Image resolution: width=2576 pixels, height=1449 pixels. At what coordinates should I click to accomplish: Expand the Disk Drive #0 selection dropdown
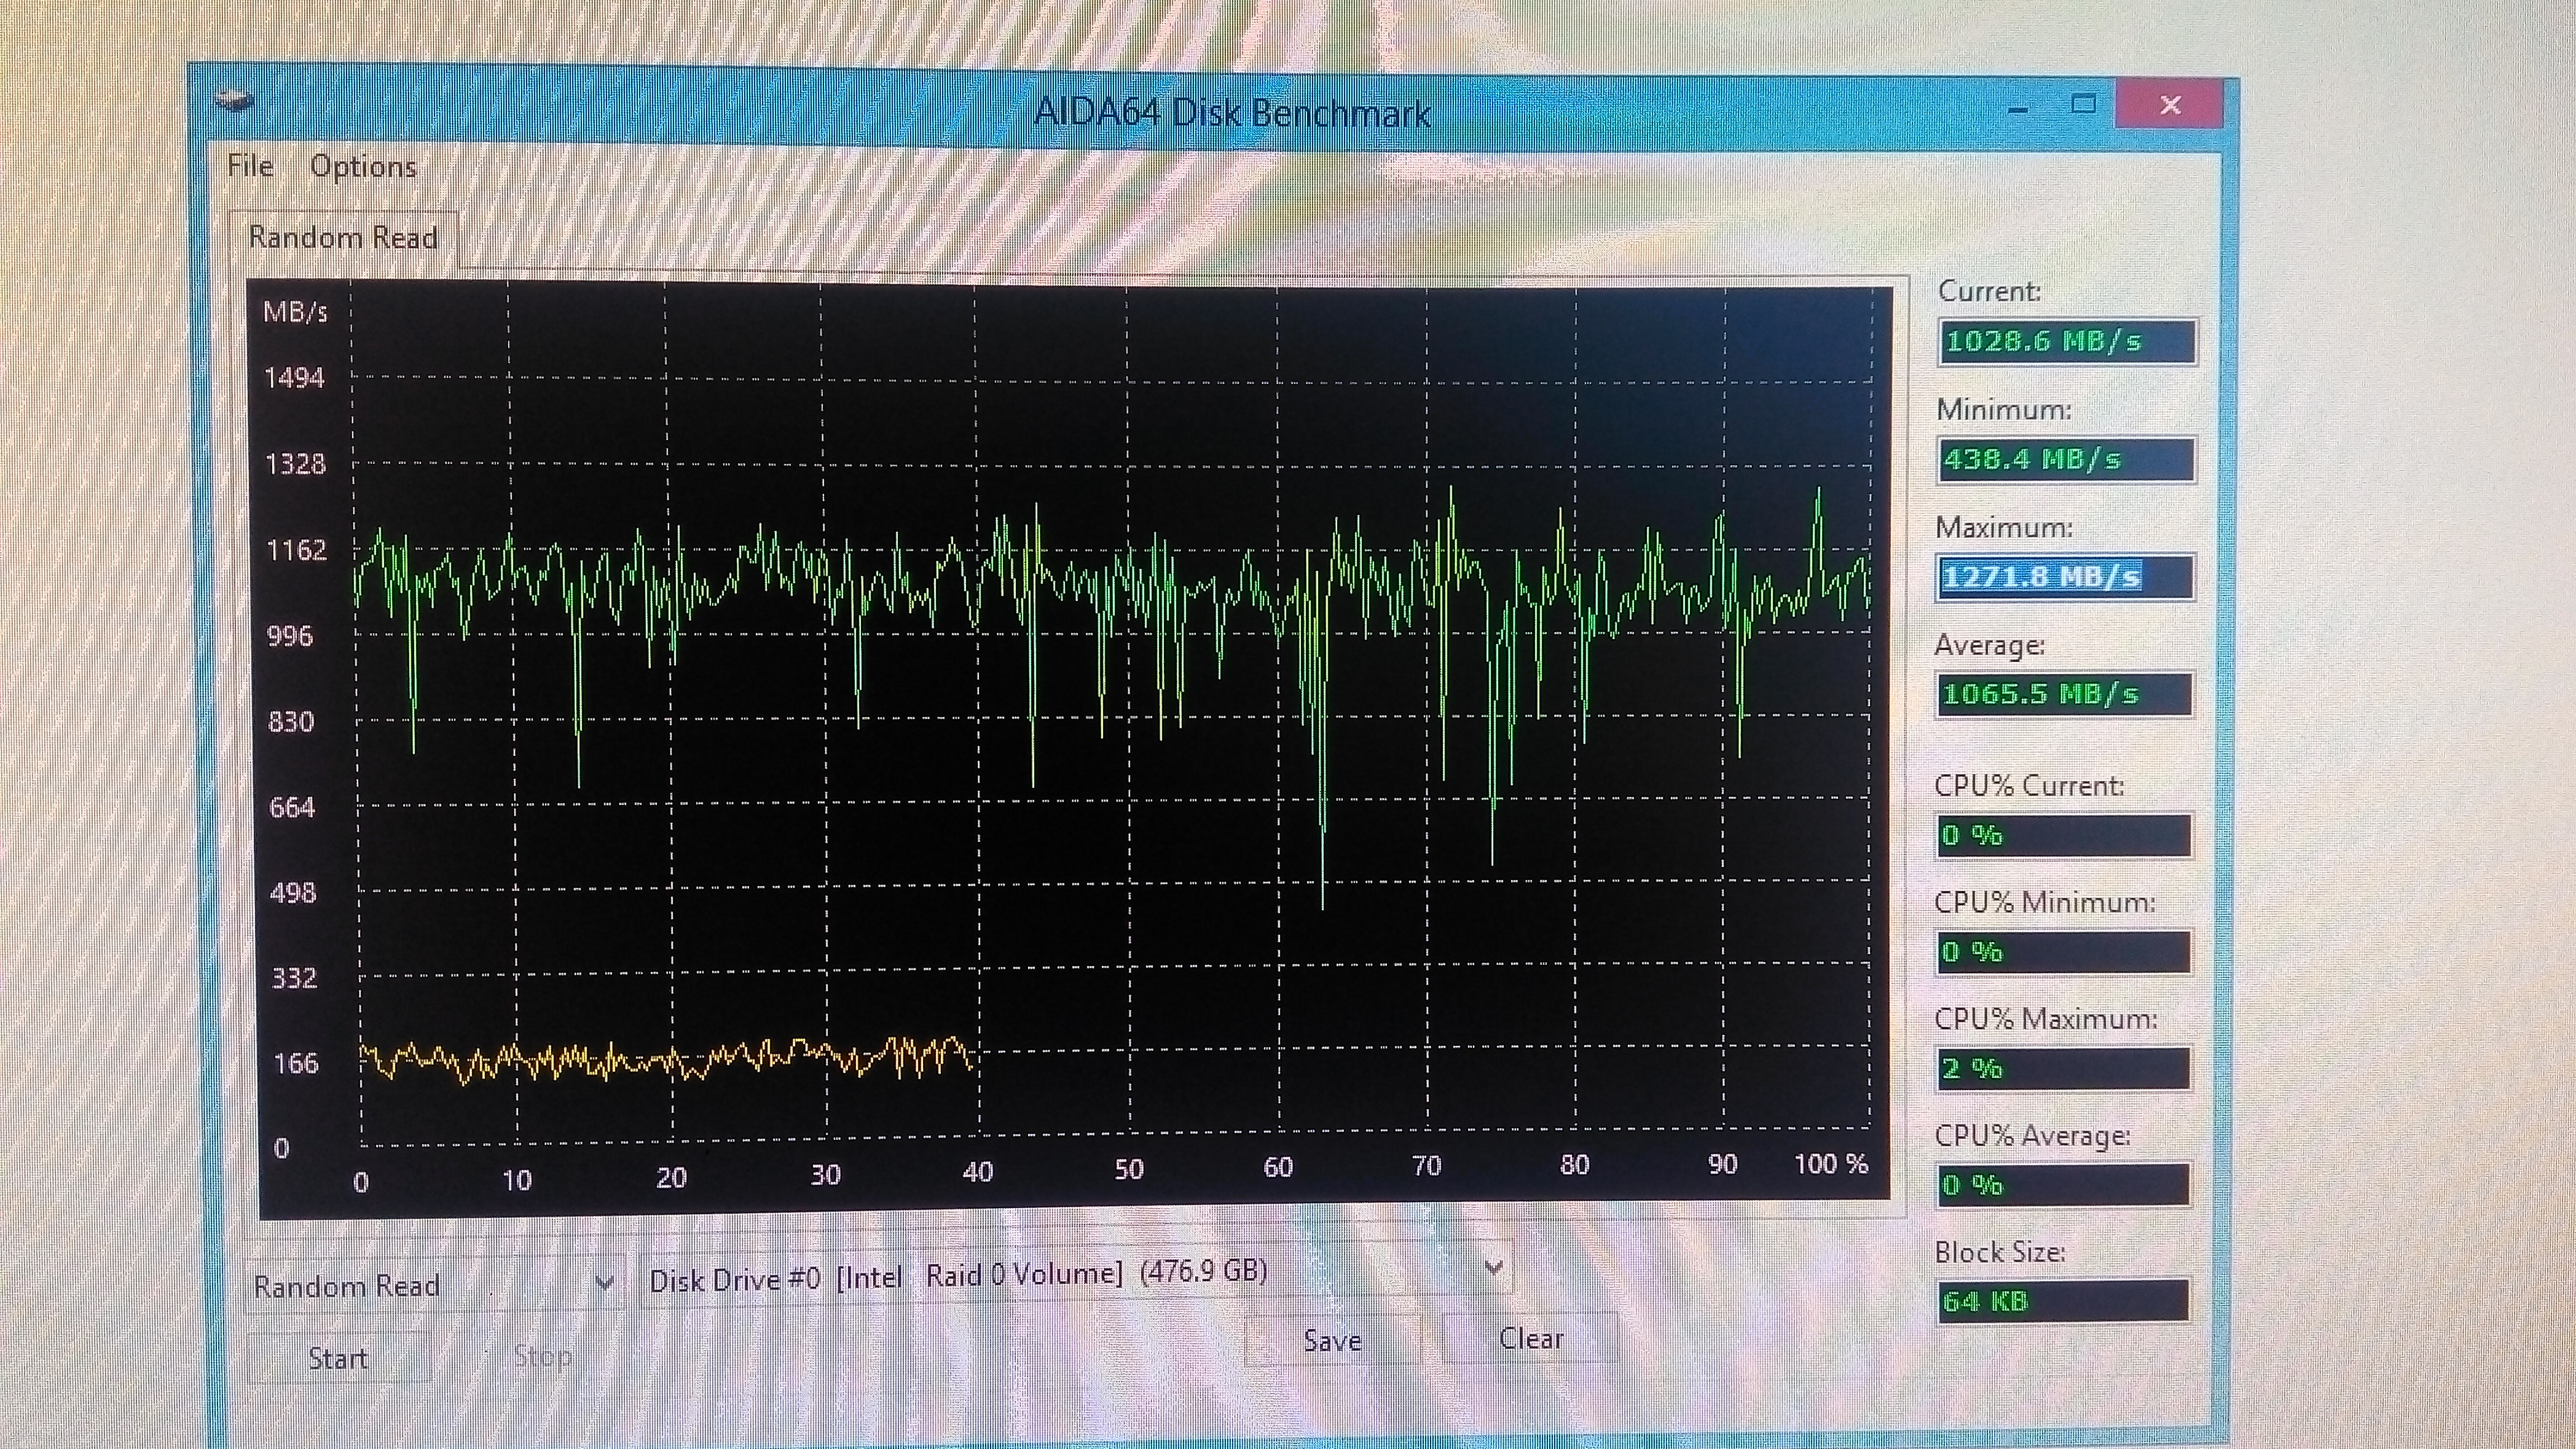pyautogui.click(x=1494, y=1268)
